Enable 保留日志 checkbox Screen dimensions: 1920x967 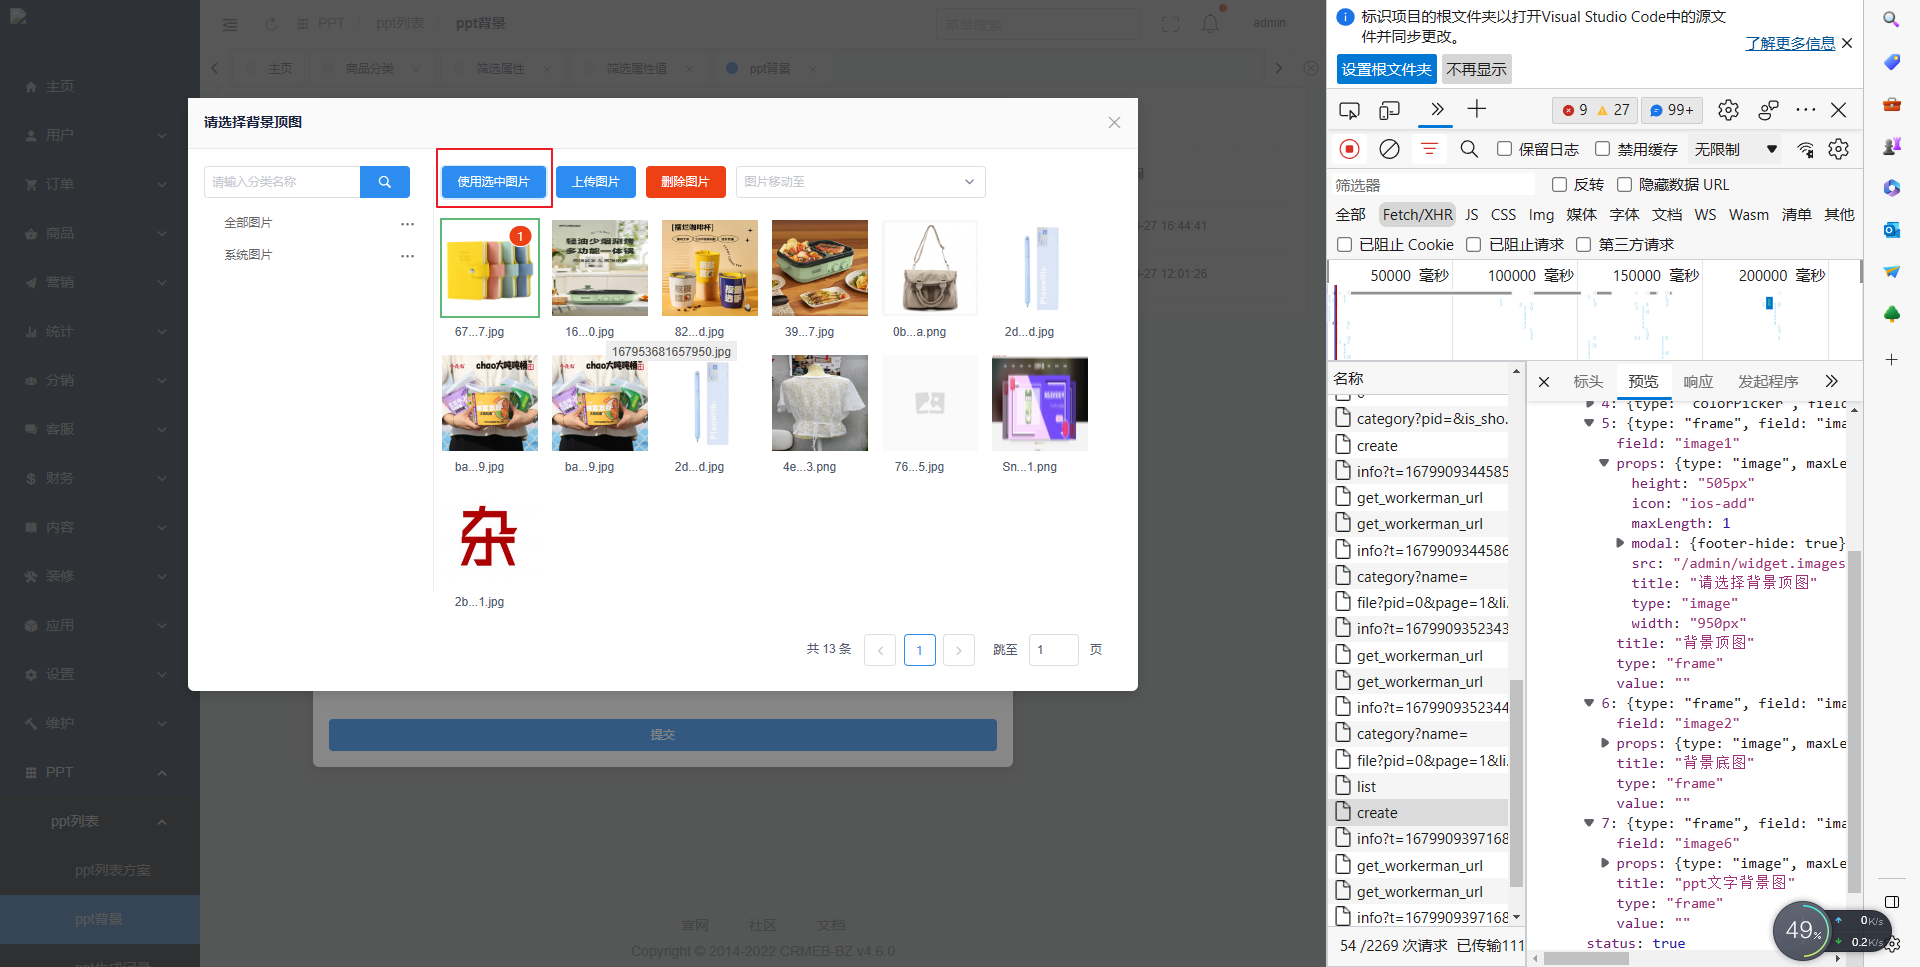pos(1504,149)
